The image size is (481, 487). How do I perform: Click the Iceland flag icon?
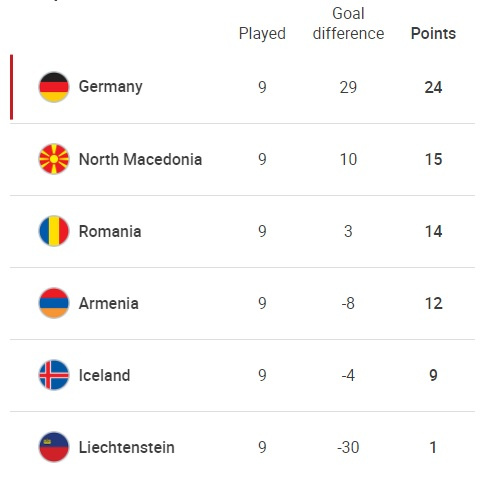[x=54, y=375]
